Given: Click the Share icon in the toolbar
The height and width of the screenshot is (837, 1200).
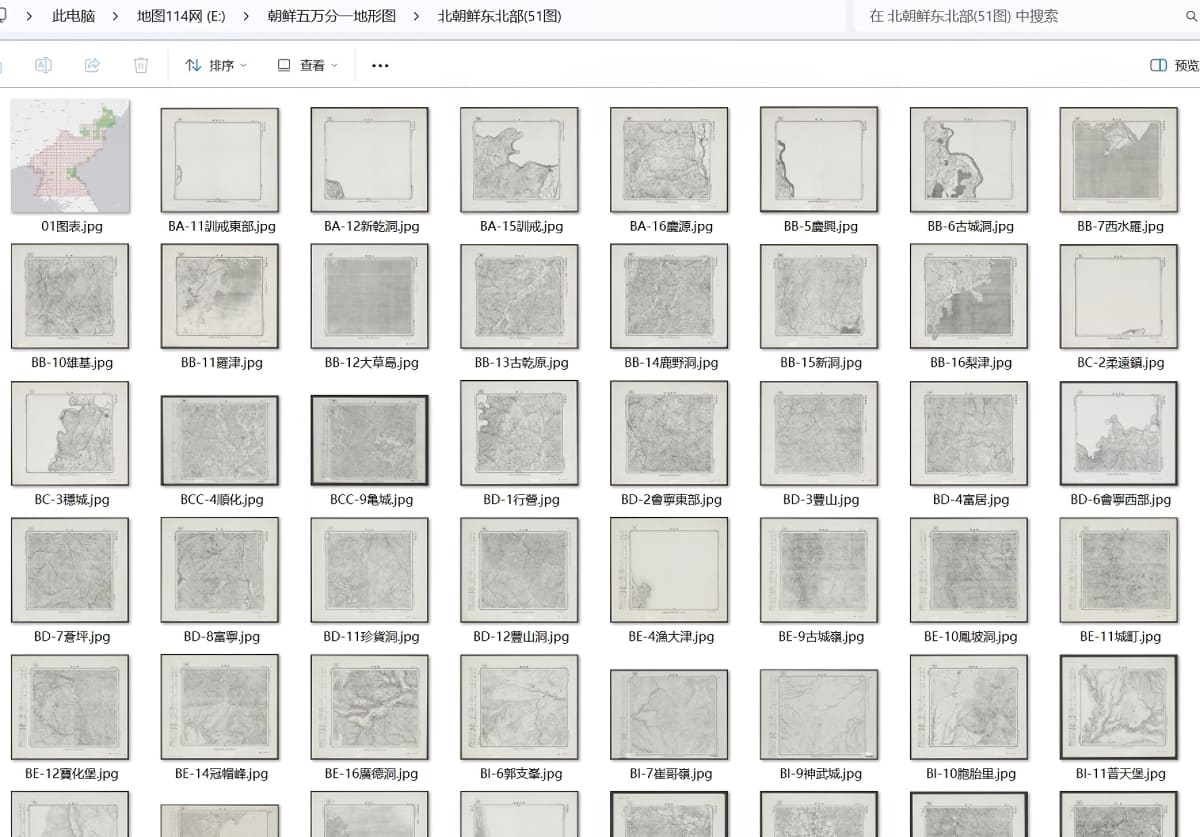Looking at the screenshot, I should 92,65.
